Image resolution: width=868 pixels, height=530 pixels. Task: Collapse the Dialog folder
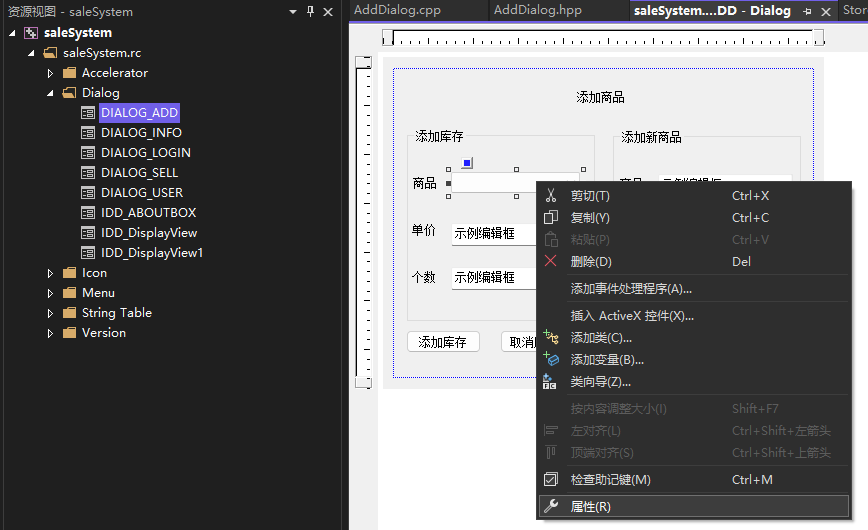click(50, 93)
